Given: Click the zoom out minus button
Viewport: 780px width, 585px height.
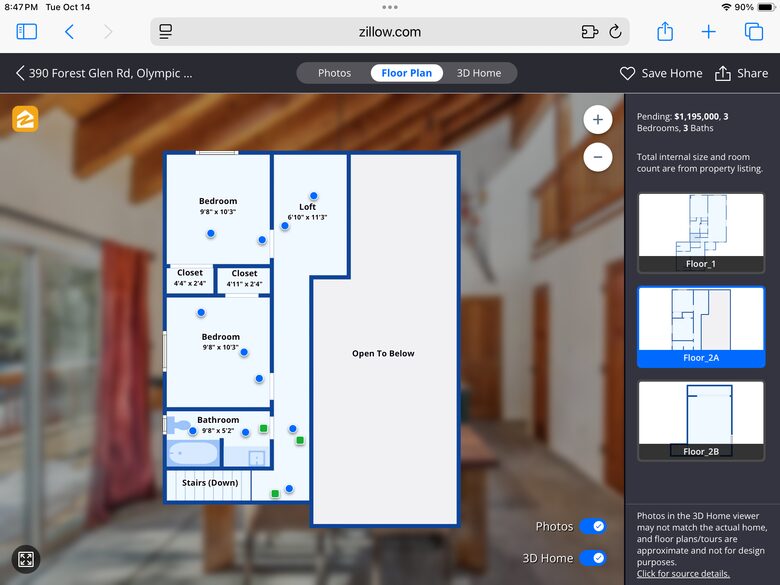Looking at the screenshot, I should point(597,157).
